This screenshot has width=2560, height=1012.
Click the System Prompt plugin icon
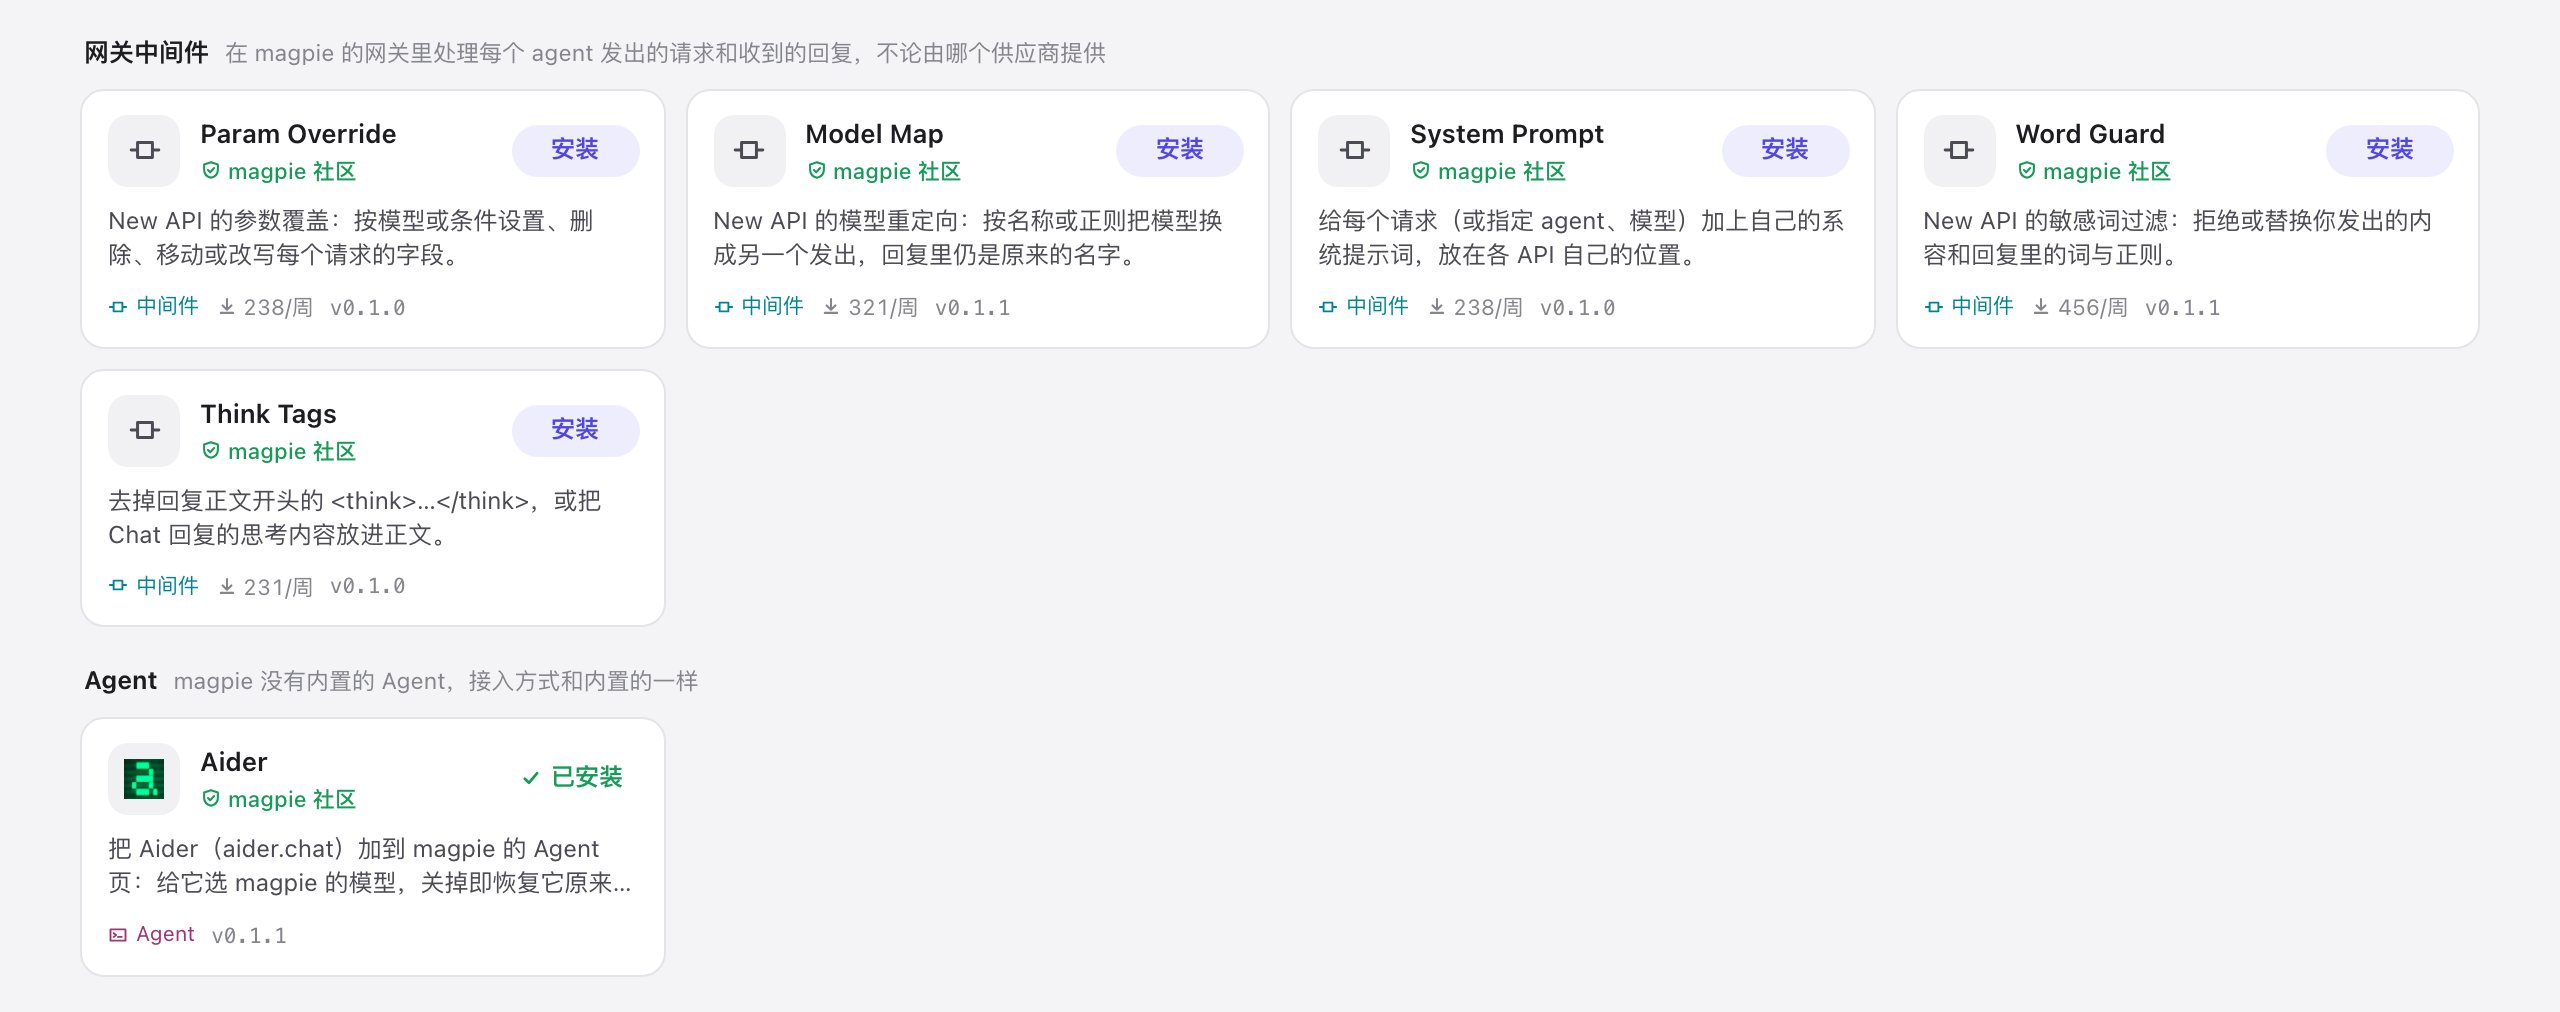click(x=1354, y=150)
